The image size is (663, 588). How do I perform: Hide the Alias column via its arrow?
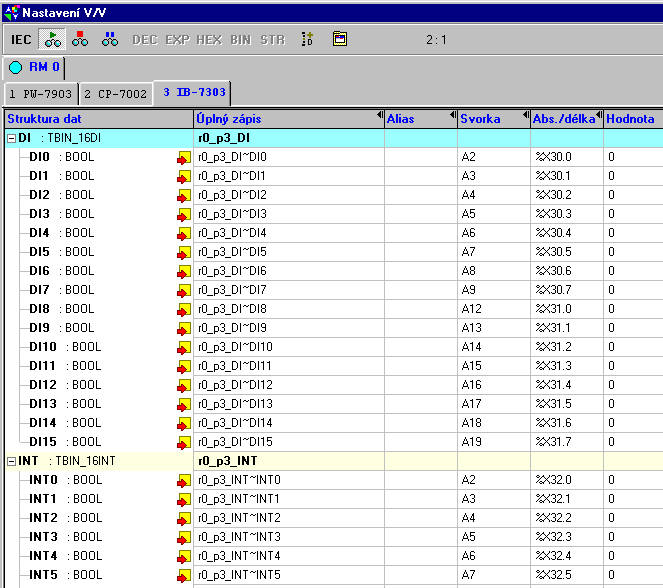(x=453, y=115)
